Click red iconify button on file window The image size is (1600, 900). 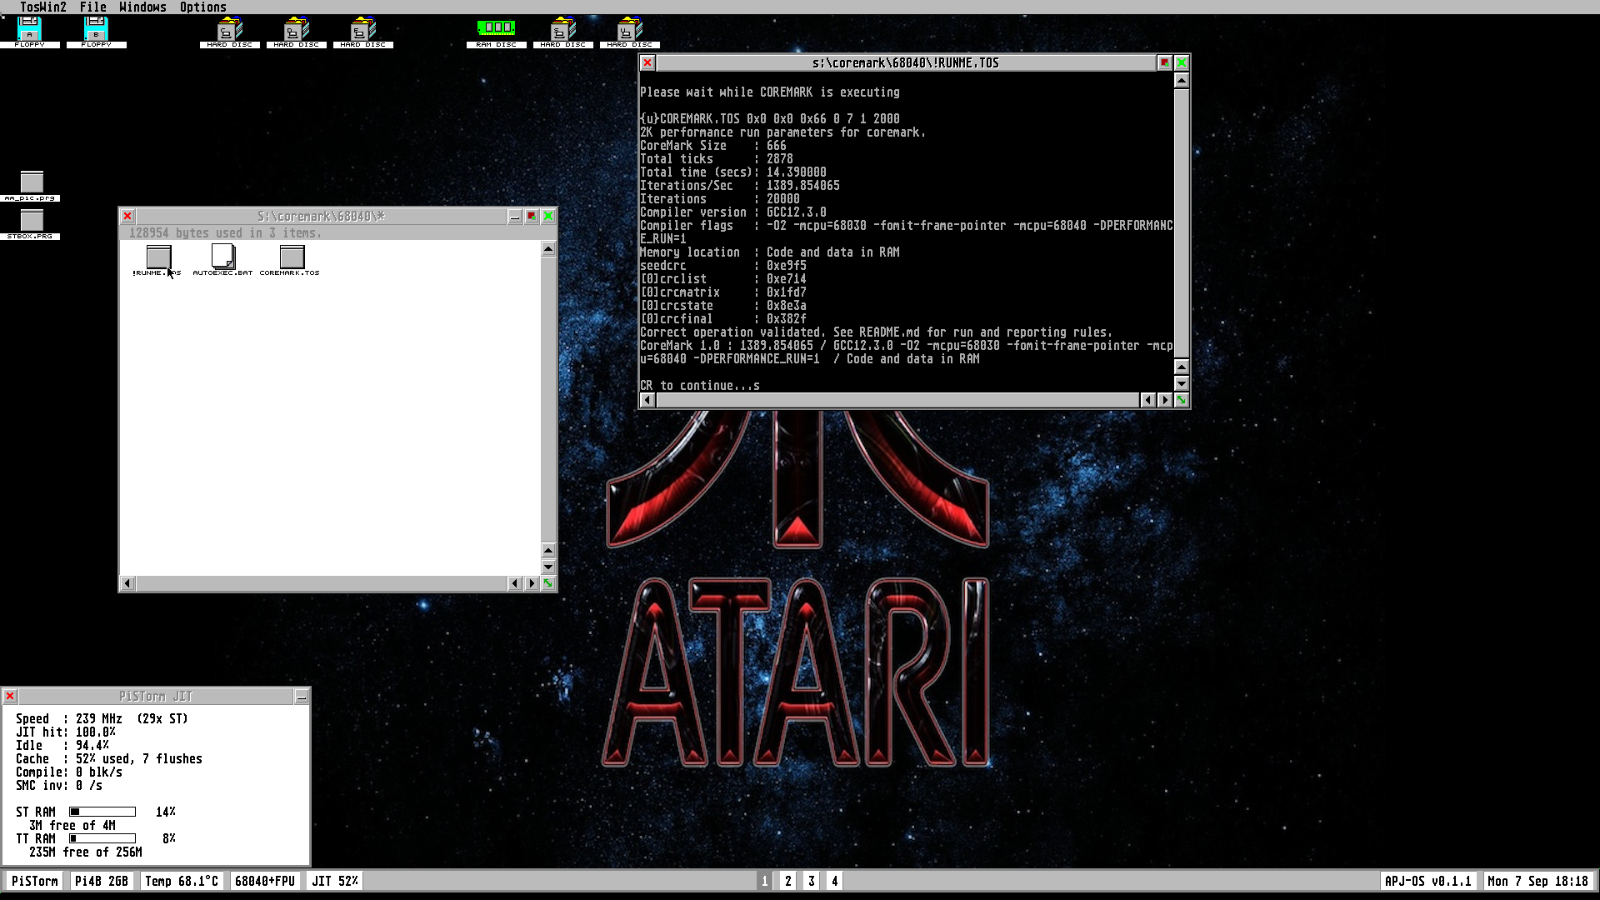532,216
